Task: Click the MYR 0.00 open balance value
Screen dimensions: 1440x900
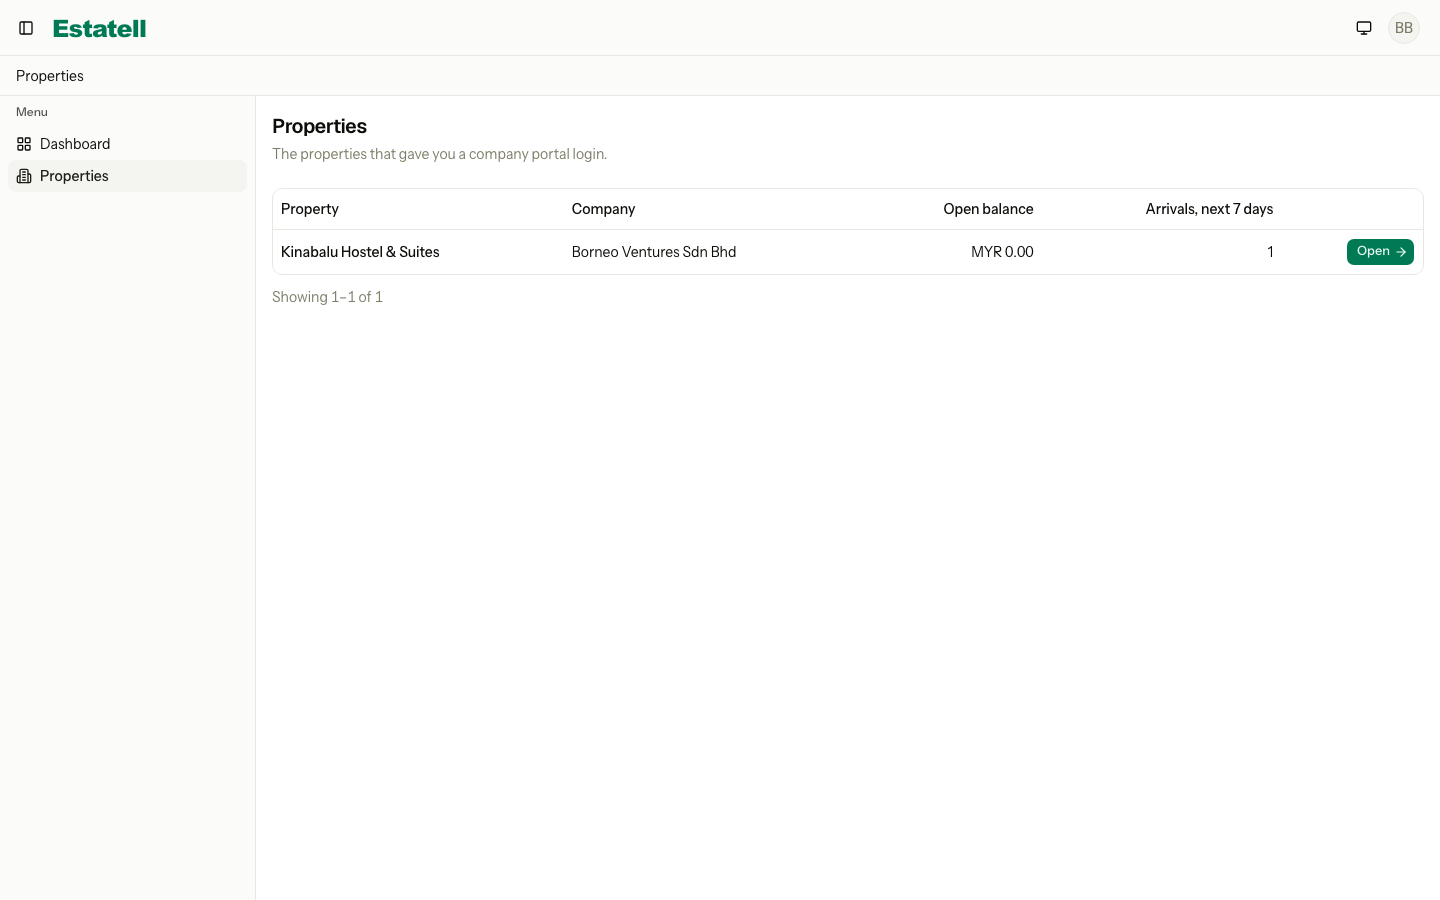Action: [1002, 252]
